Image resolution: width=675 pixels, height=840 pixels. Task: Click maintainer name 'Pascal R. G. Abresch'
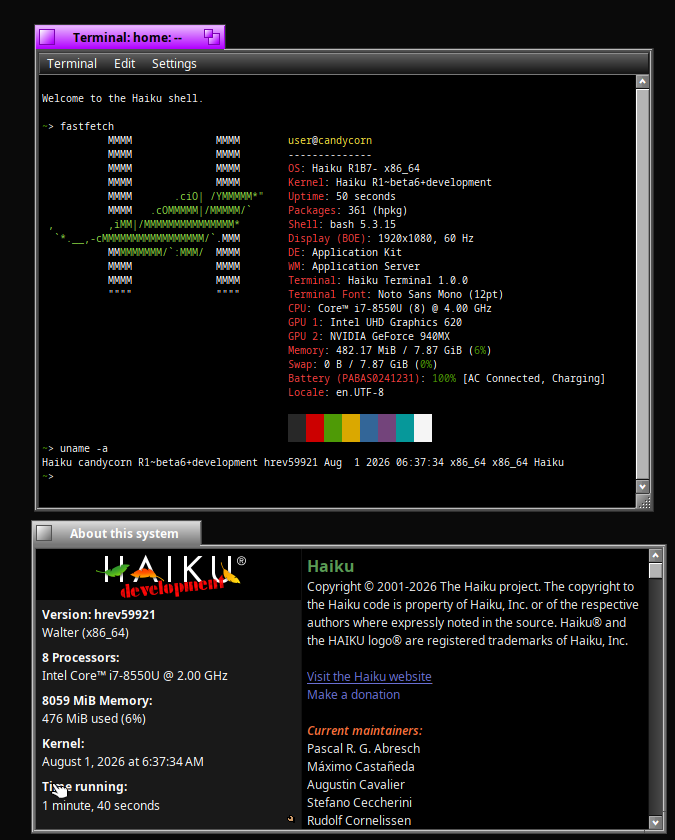[x=364, y=749]
